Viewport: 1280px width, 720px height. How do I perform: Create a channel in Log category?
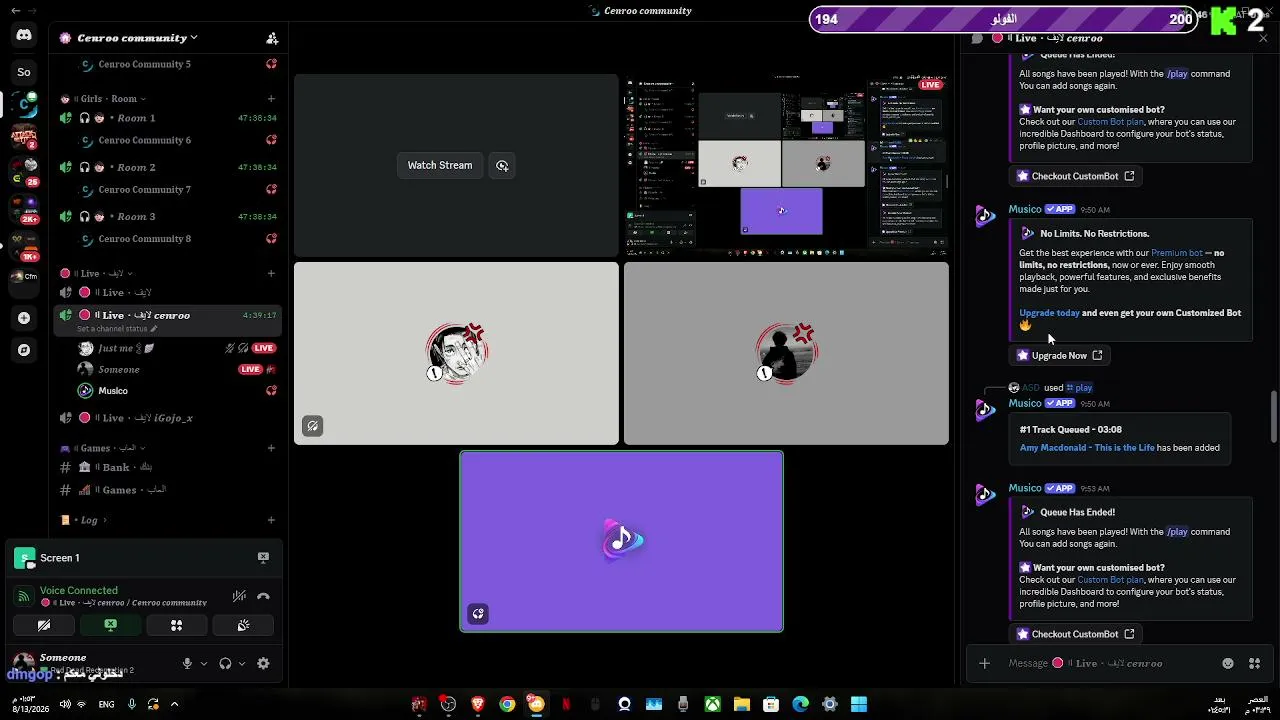pos(271,520)
